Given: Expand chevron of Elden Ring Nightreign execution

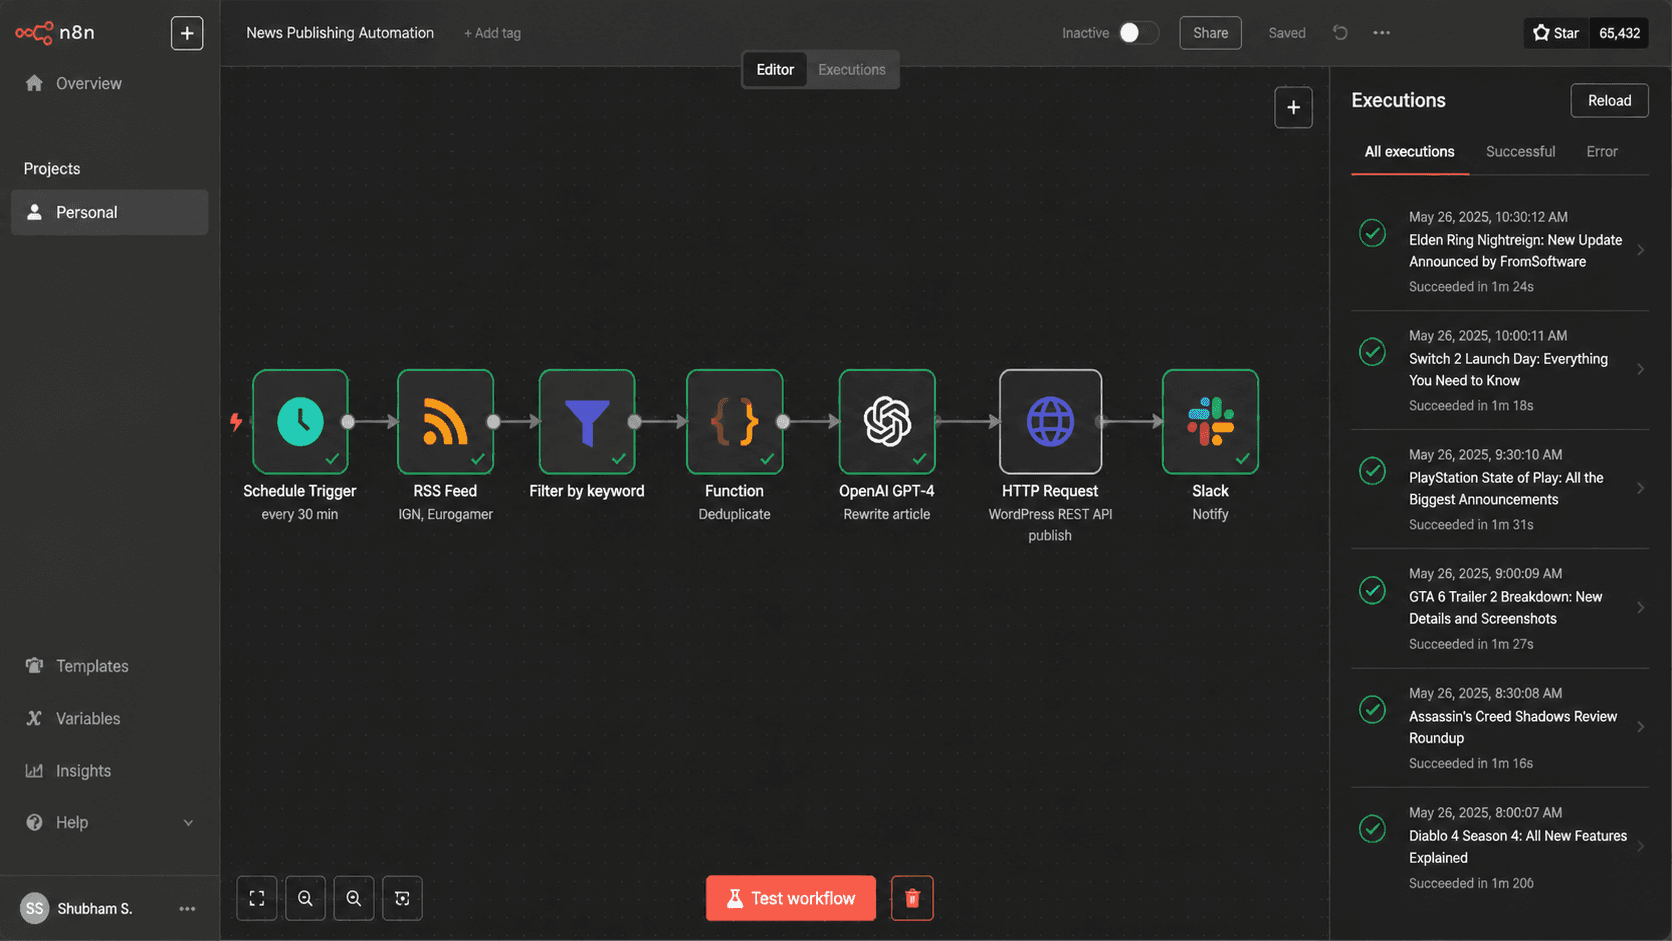Looking at the screenshot, I should (x=1640, y=250).
